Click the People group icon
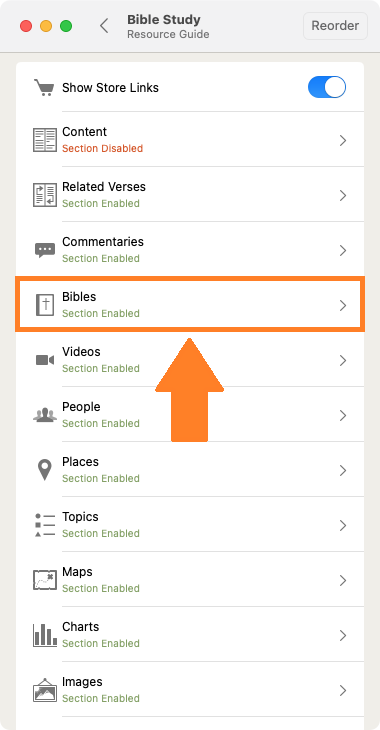 click(45, 415)
